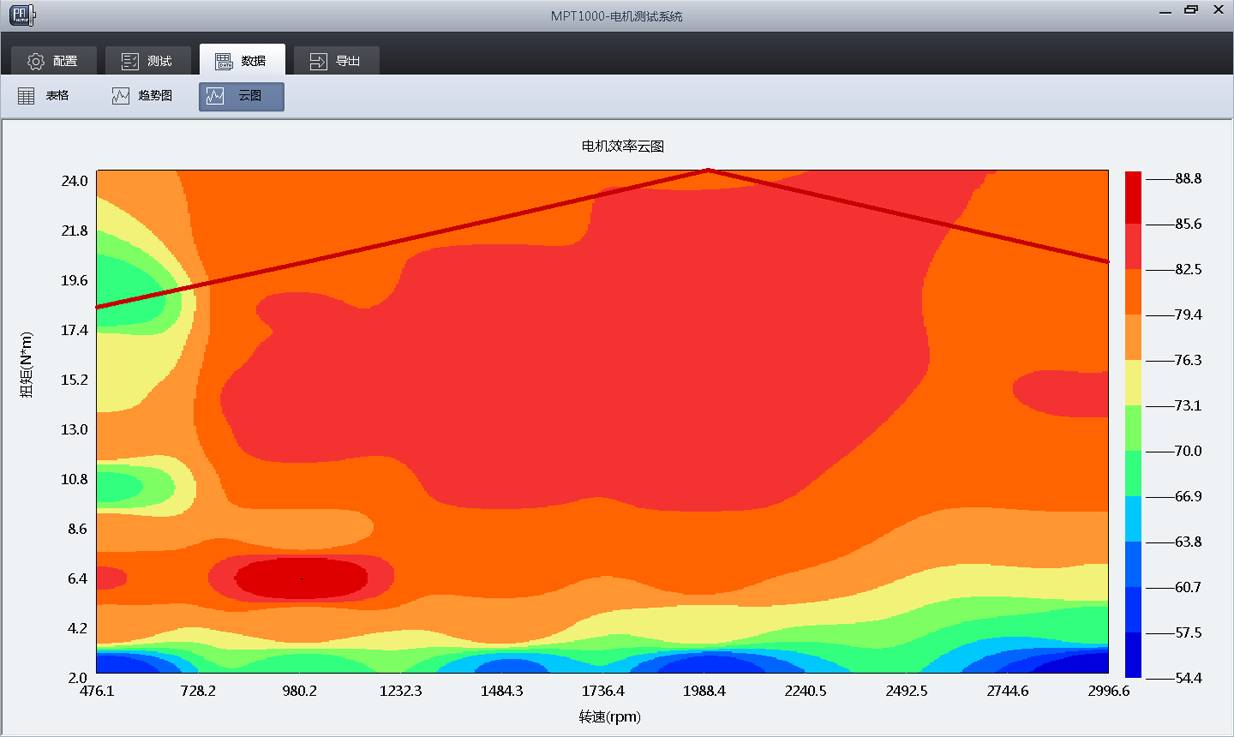Open the 配置 configuration tab

click(52, 60)
